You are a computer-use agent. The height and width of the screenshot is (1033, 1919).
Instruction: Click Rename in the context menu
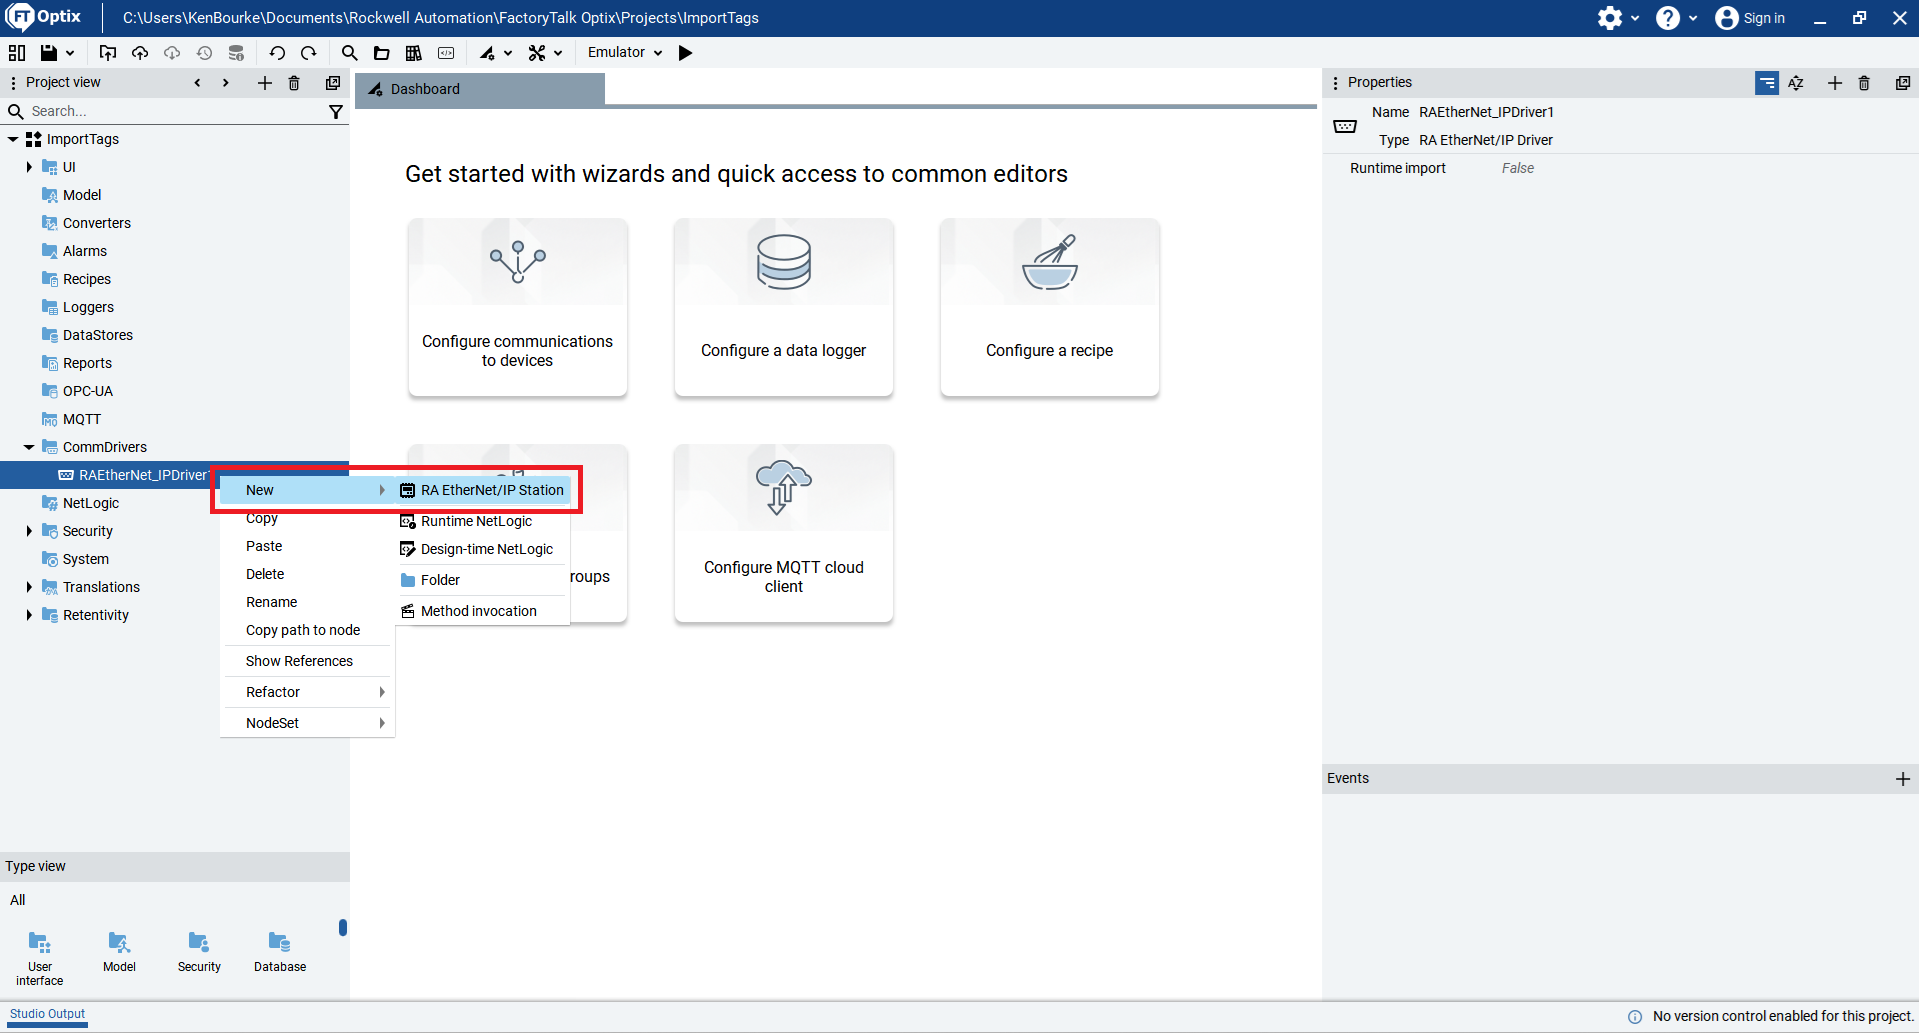click(x=307, y=602)
